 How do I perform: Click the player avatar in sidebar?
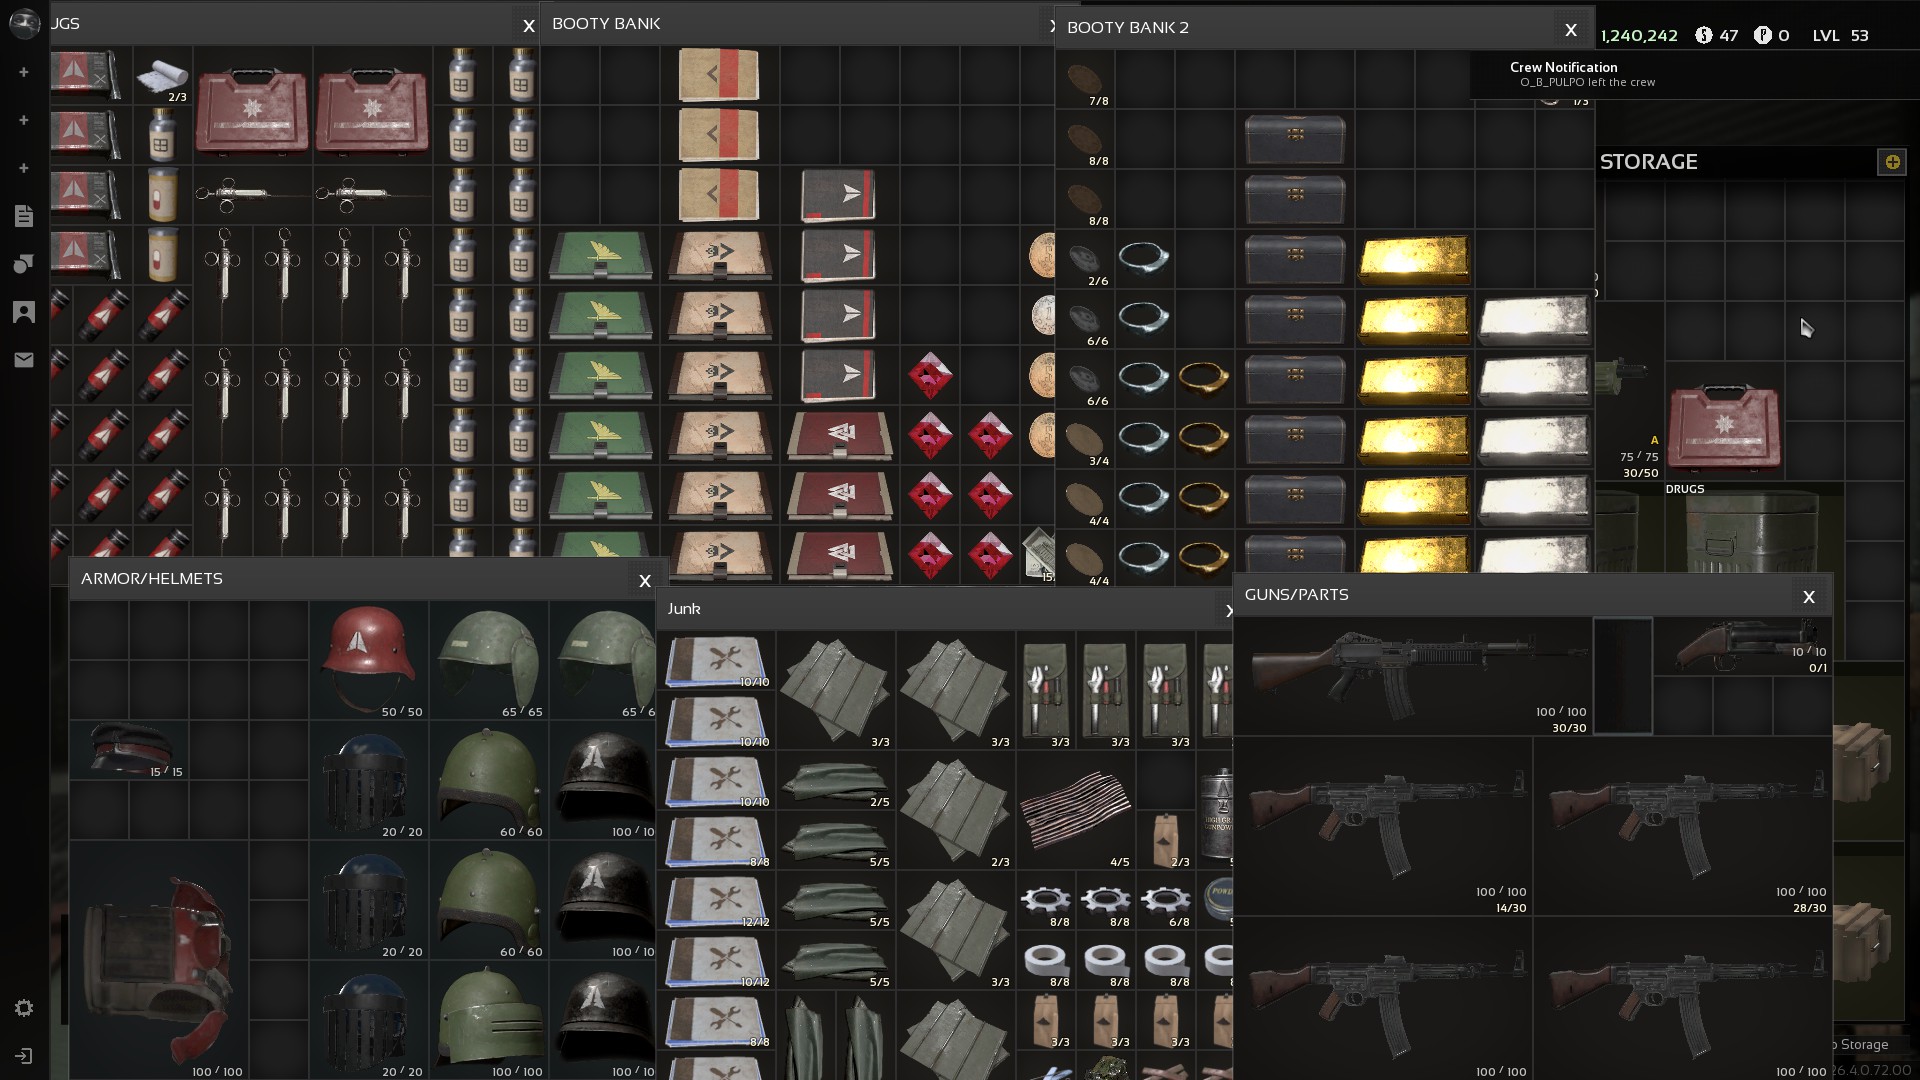[x=24, y=23]
